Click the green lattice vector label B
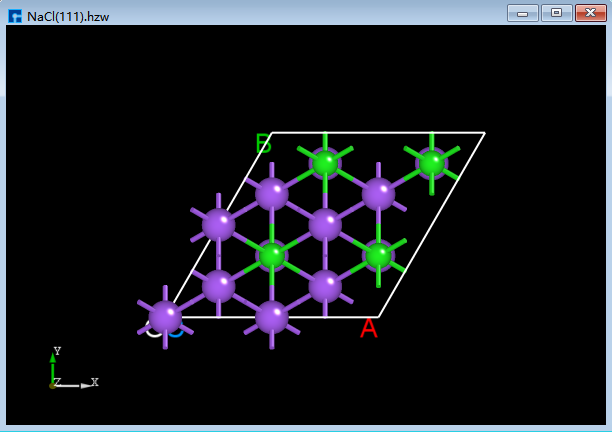This screenshot has width=612, height=432. pyautogui.click(x=263, y=143)
